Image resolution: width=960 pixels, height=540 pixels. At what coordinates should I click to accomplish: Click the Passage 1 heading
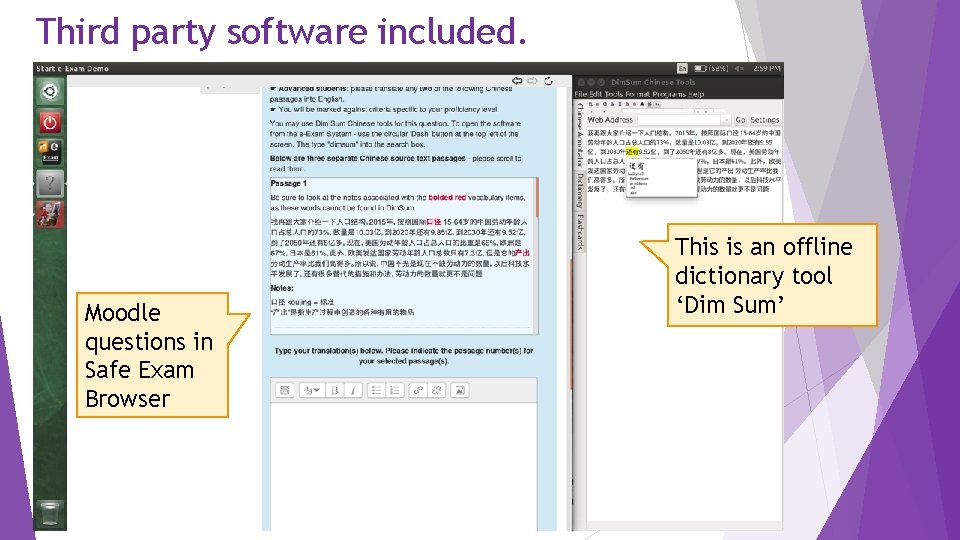click(288, 183)
